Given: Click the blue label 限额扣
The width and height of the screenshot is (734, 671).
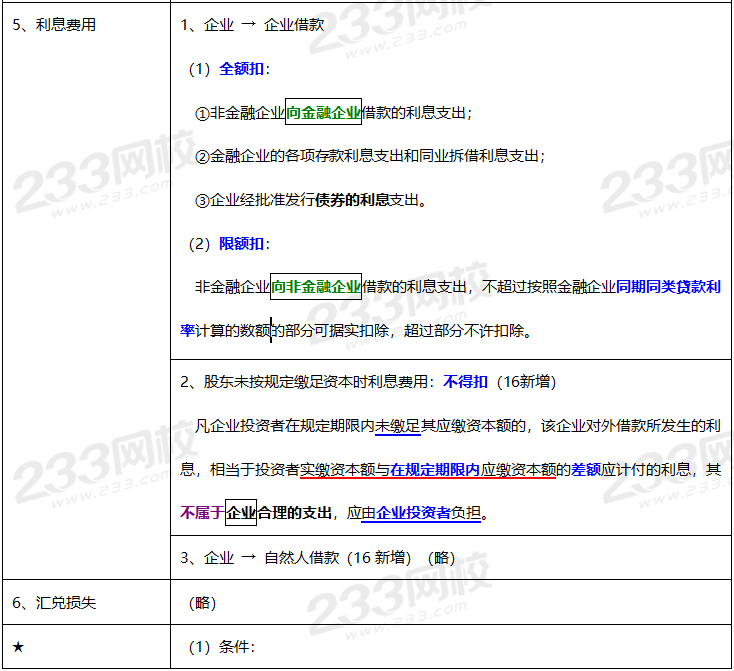Looking at the screenshot, I should pos(242,244).
